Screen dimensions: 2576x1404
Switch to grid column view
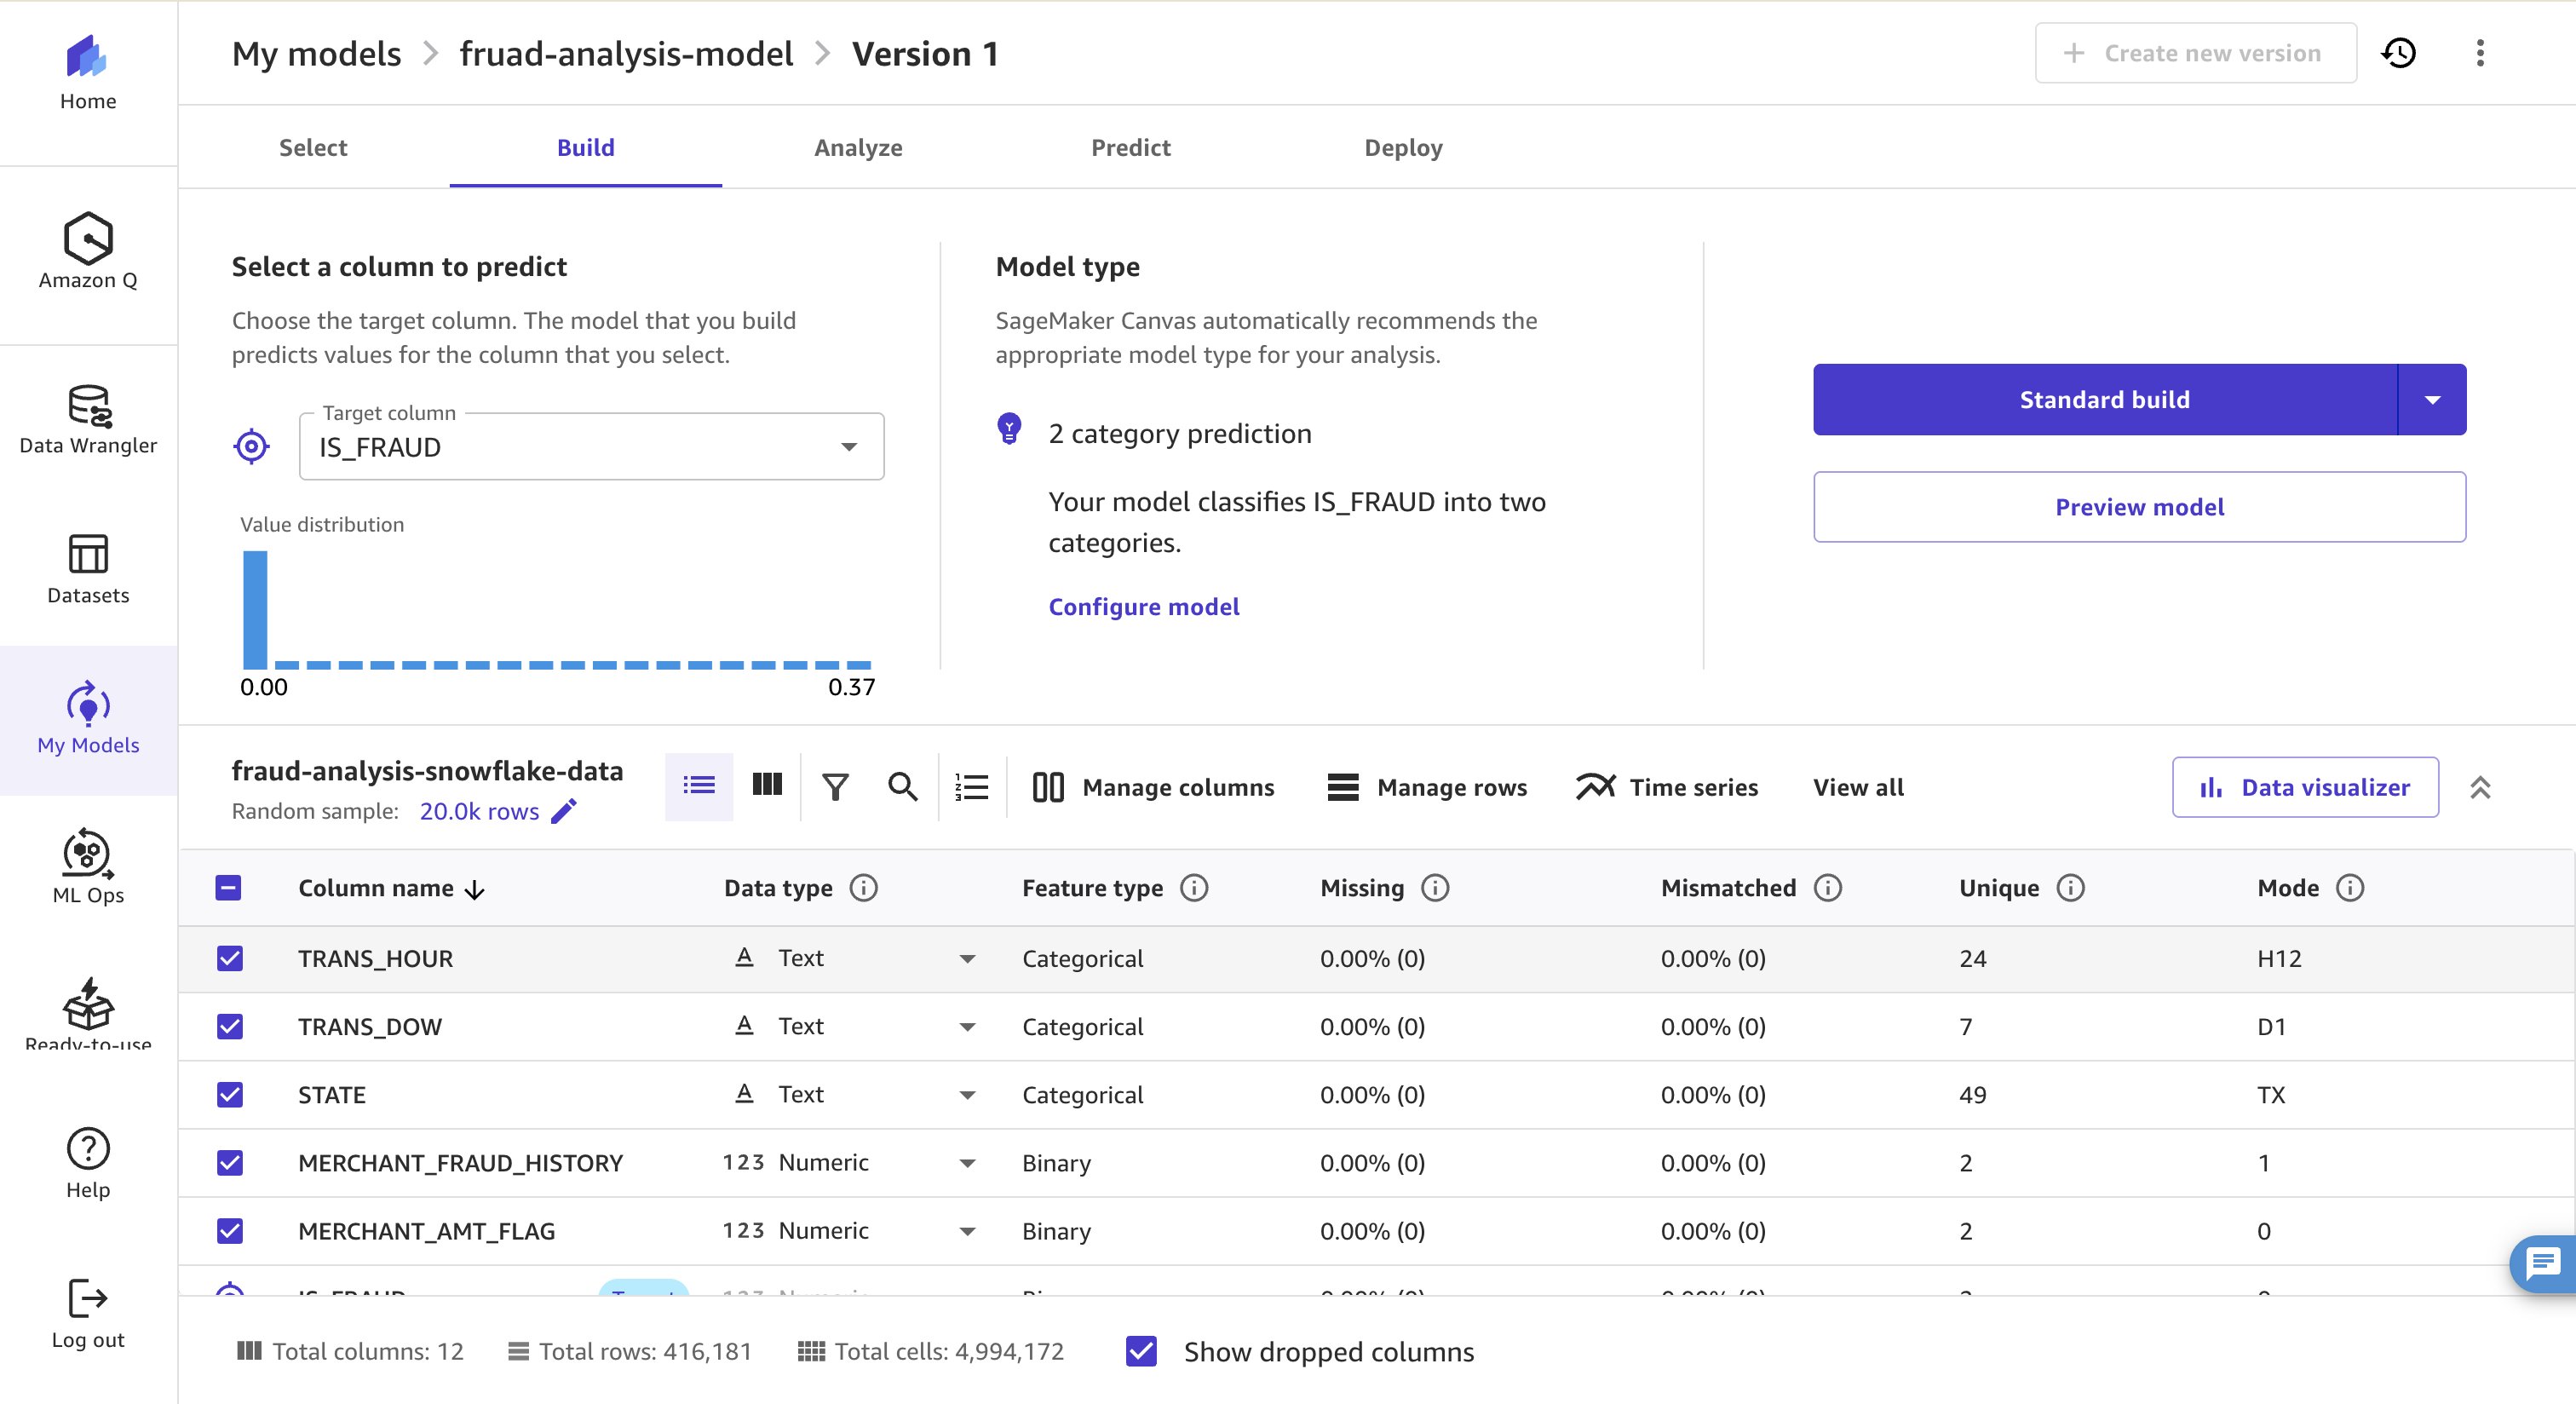767,786
